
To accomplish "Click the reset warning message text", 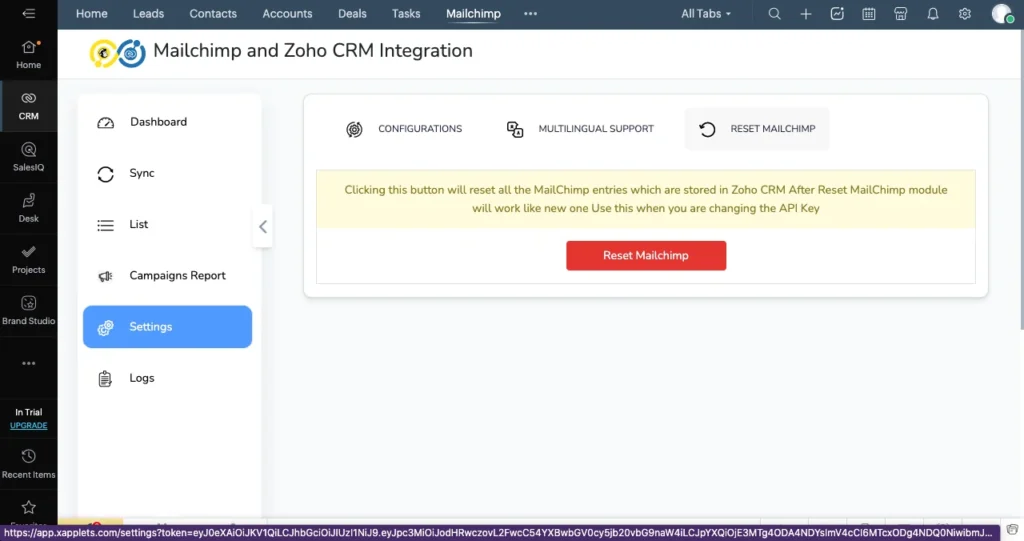I will (x=646, y=199).
